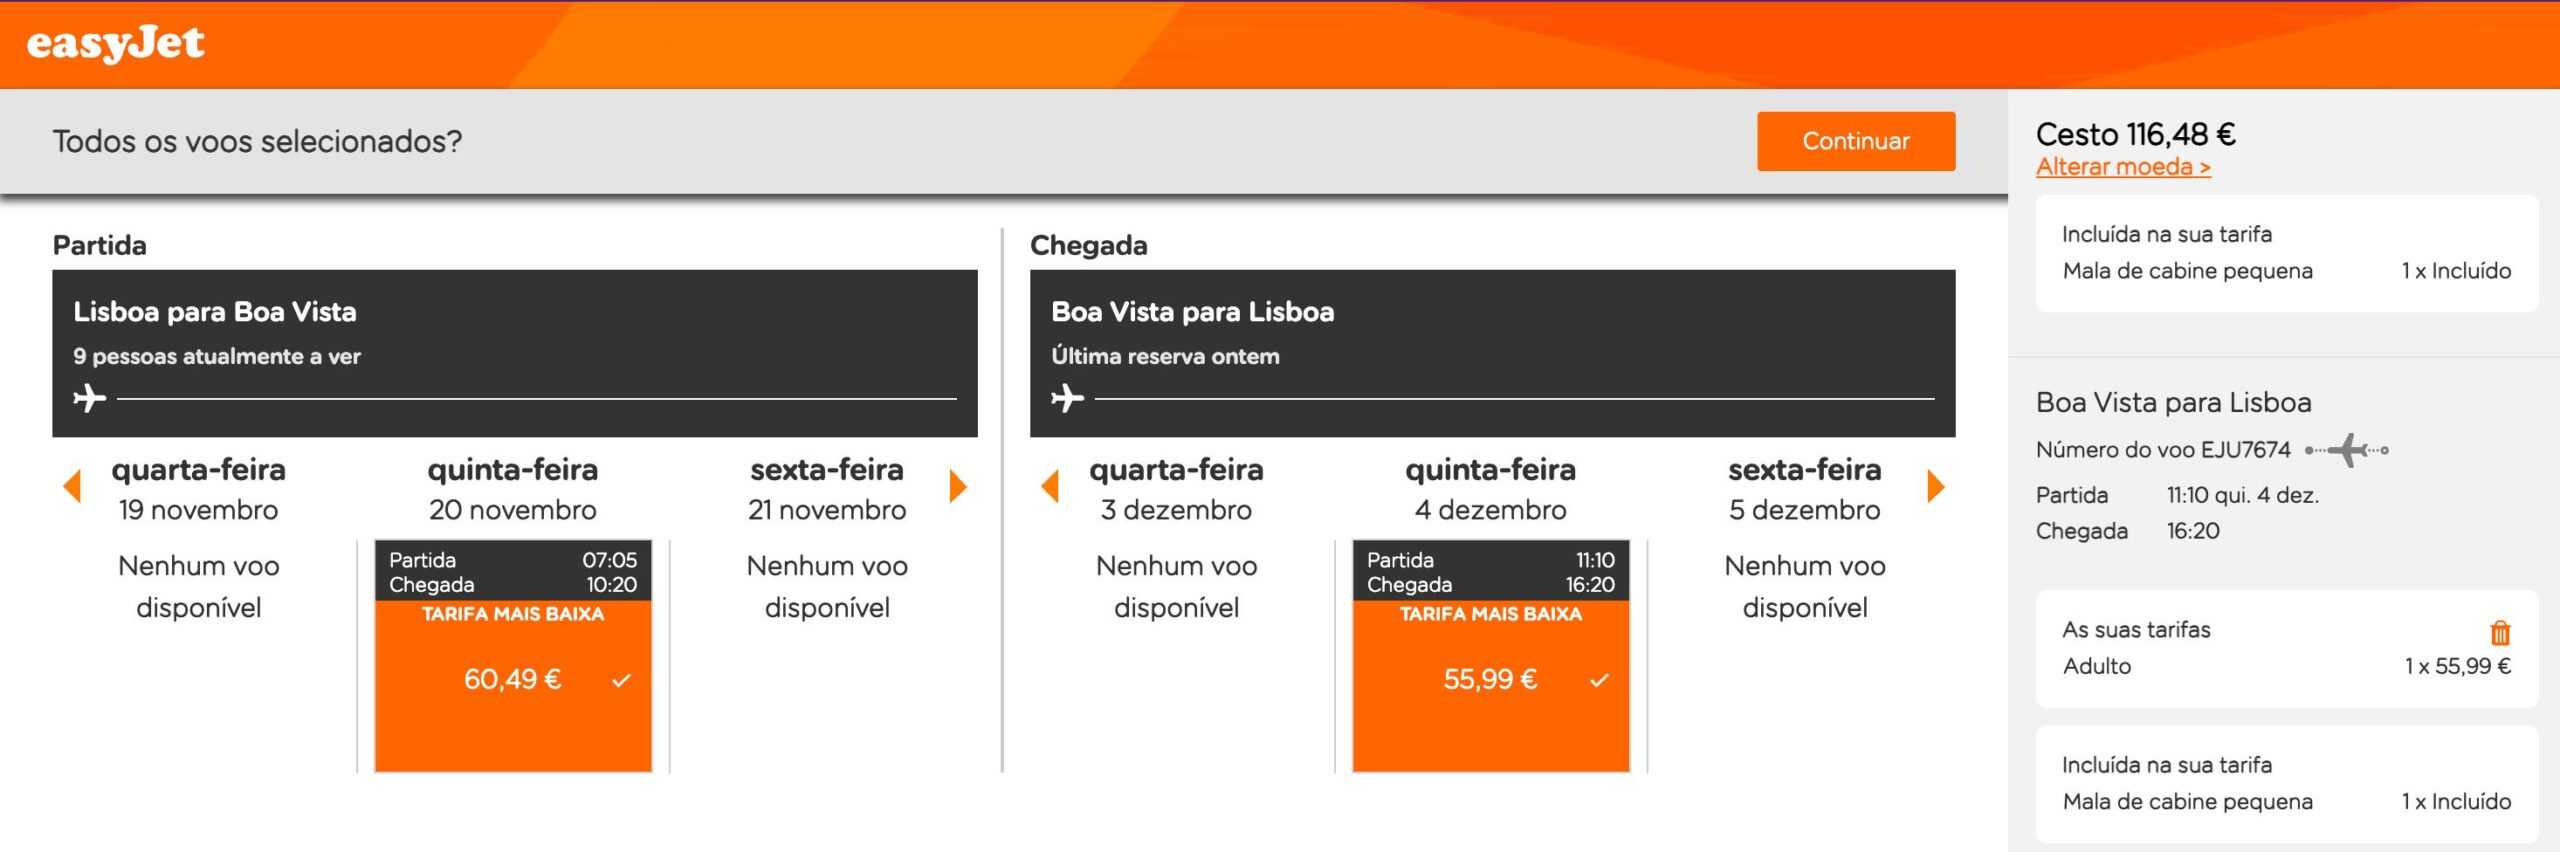Show later departure dates after 21 novembro
The image size is (2560, 852).
958,487
